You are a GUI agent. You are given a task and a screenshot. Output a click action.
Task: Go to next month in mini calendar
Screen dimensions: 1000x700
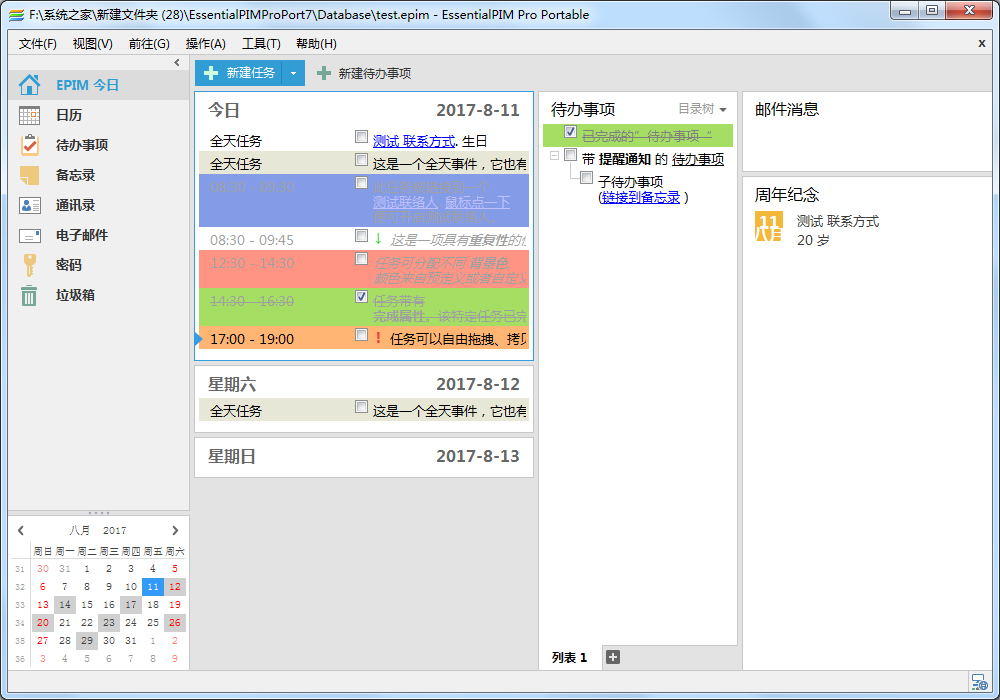[175, 530]
